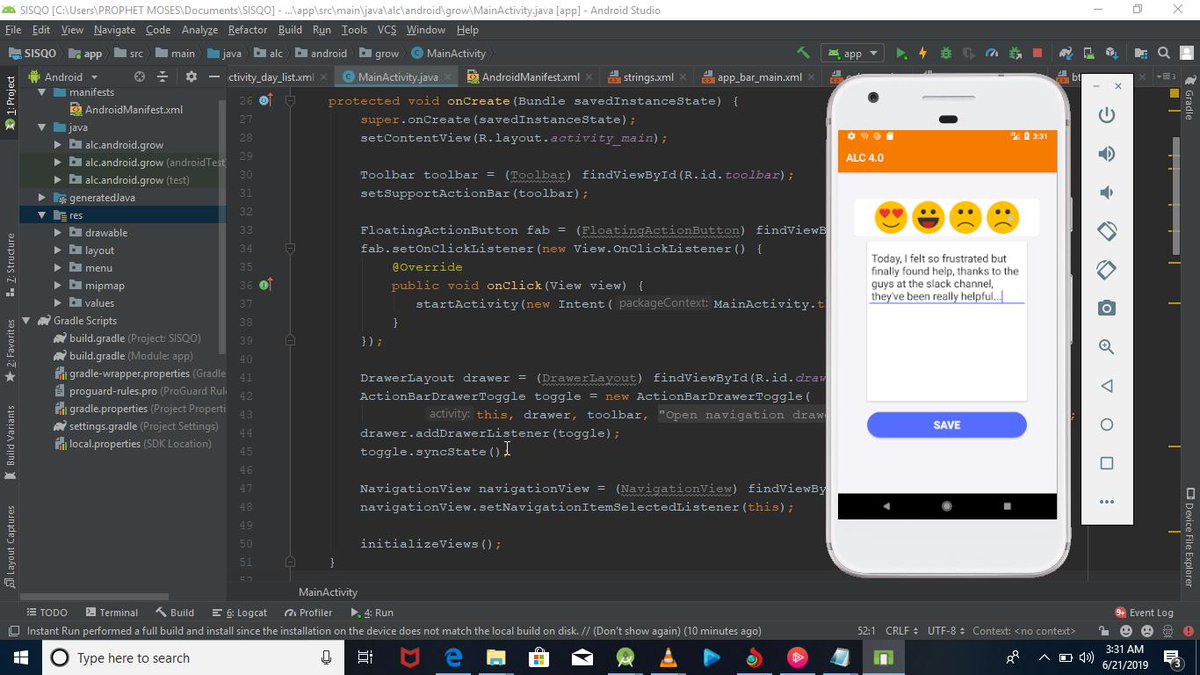Image resolution: width=1200 pixels, height=675 pixels.
Task: Open the Event Log
Action: [x=1143, y=612]
